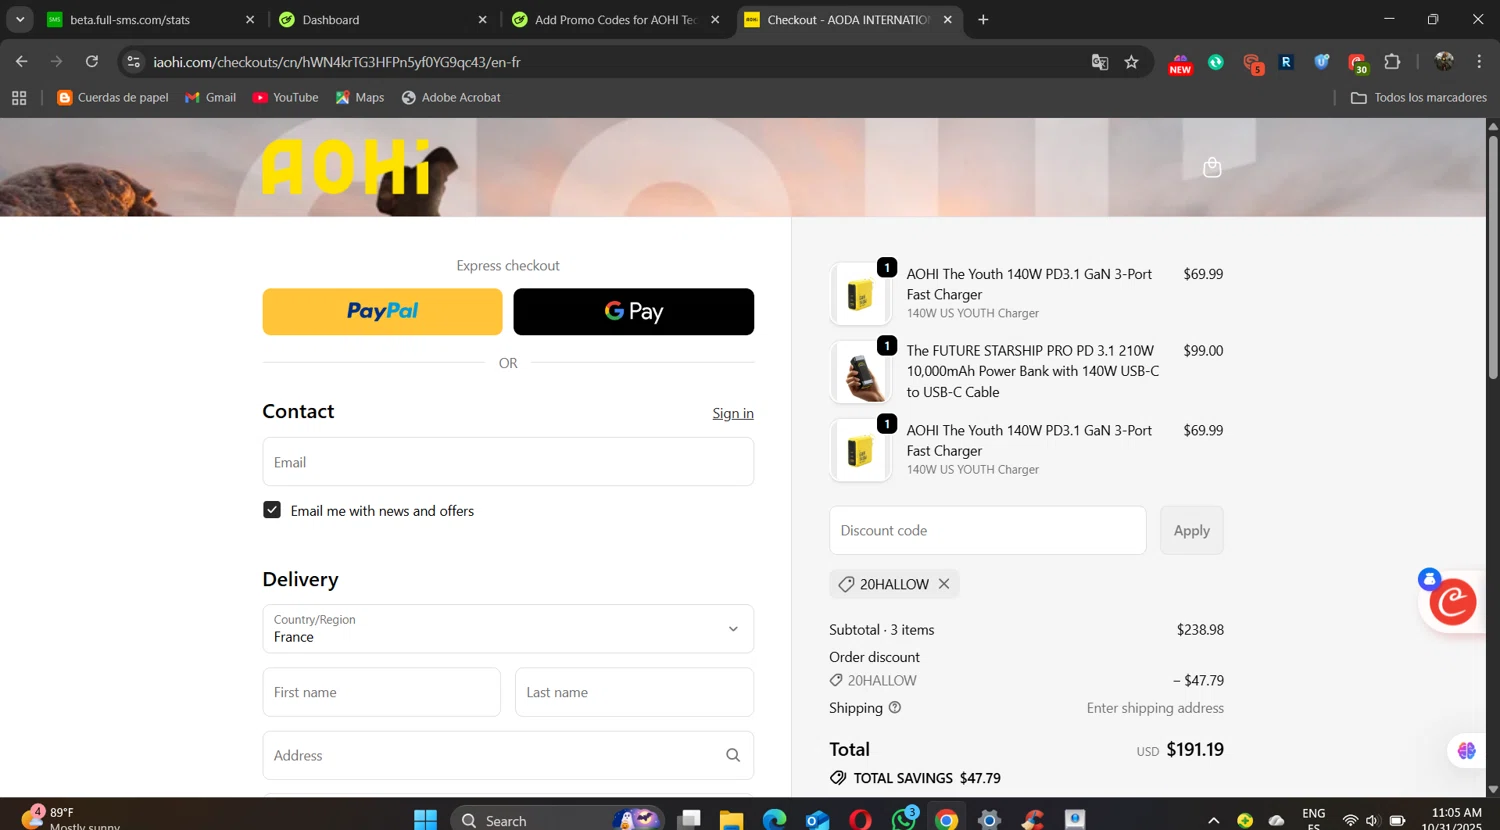View site information icon in the address bar

pyautogui.click(x=134, y=62)
